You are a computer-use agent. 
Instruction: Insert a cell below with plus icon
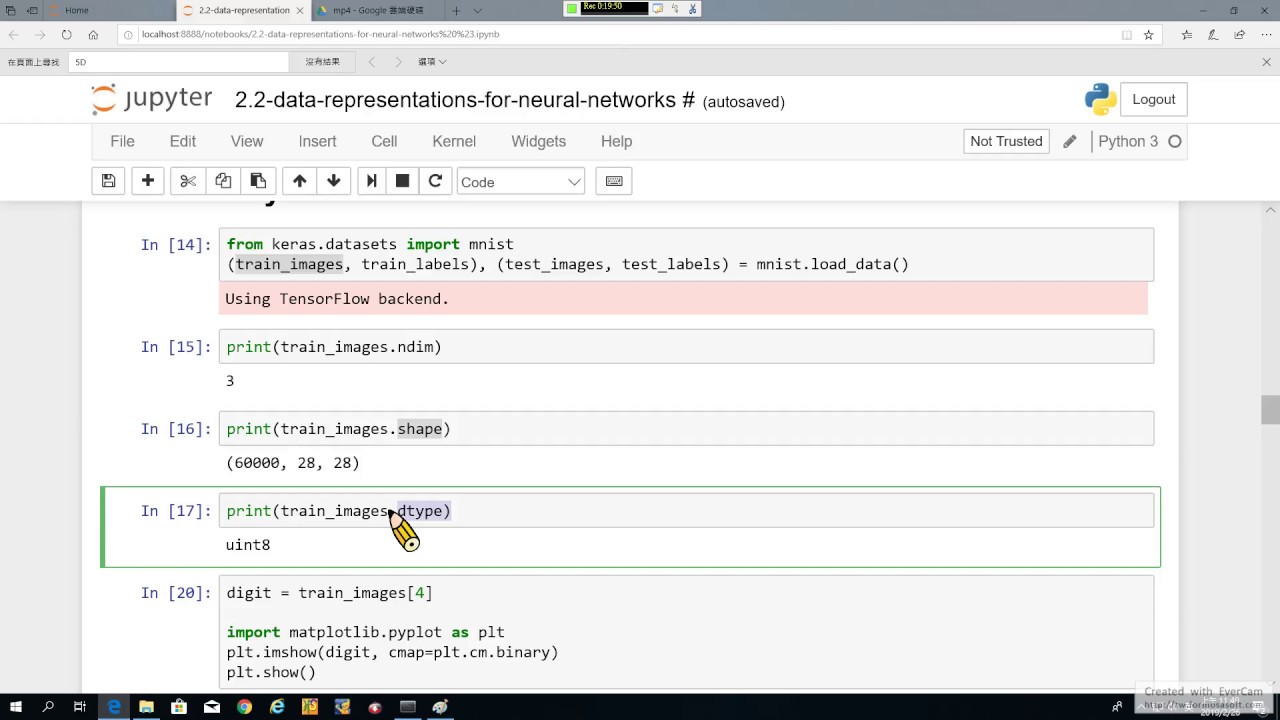(x=147, y=181)
